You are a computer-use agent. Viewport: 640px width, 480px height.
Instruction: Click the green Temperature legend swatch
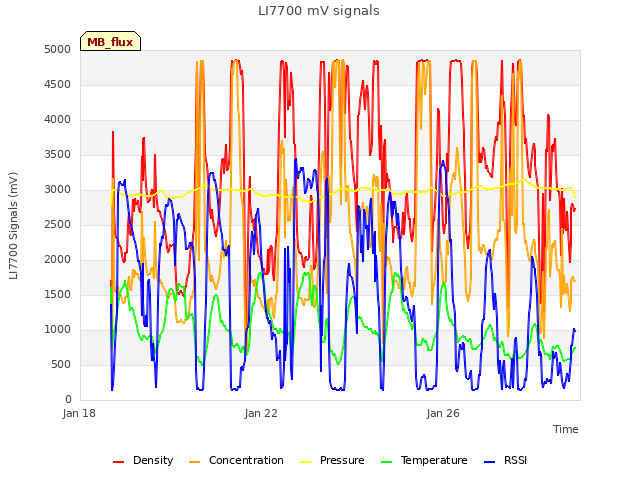point(386,462)
